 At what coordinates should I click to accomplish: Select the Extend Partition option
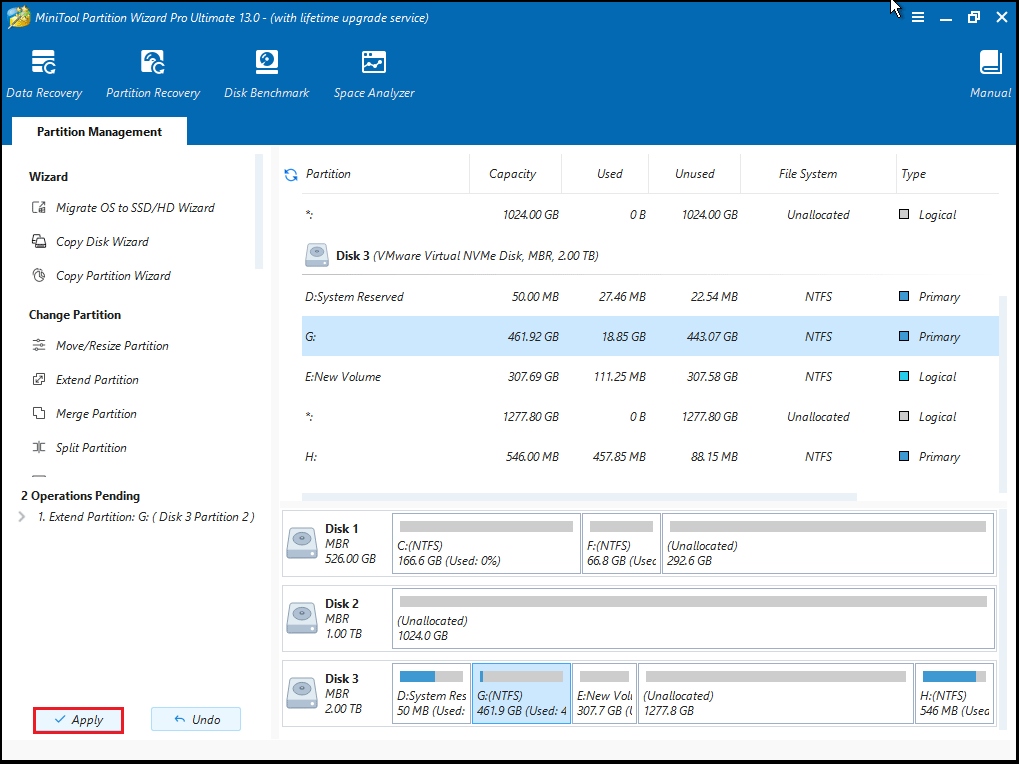point(98,379)
